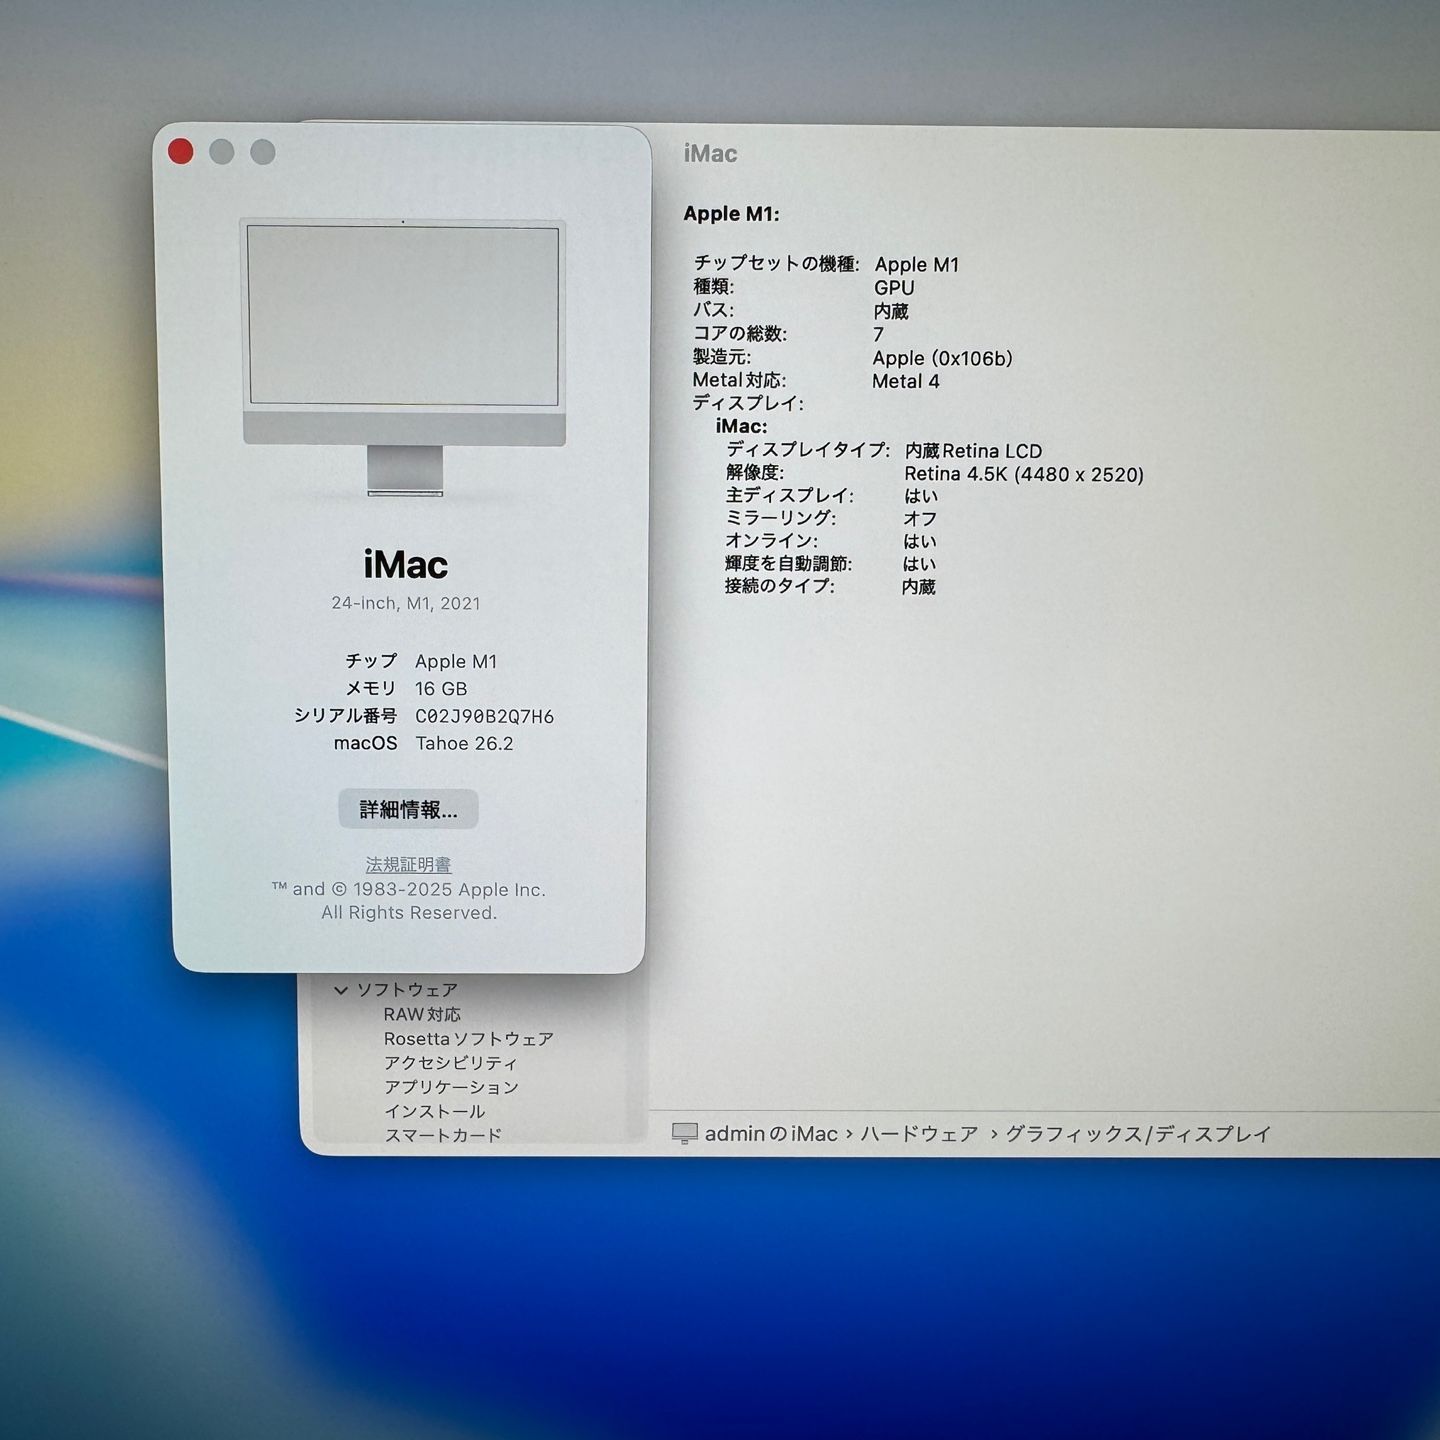Click the computer icon in path bar

click(x=684, y=1133)
